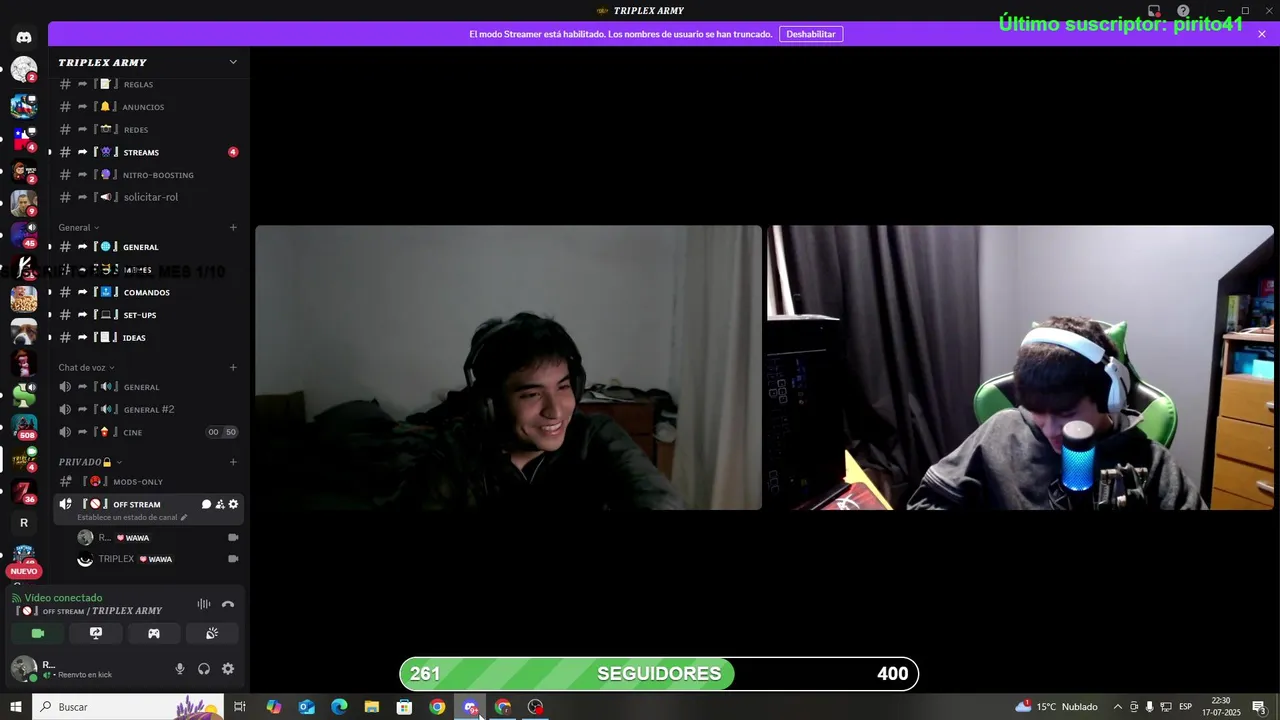This screenshot has height=720, width=1280.
Task: Dismiss the streamer mode purple banner
Action: coord(1262,34)
